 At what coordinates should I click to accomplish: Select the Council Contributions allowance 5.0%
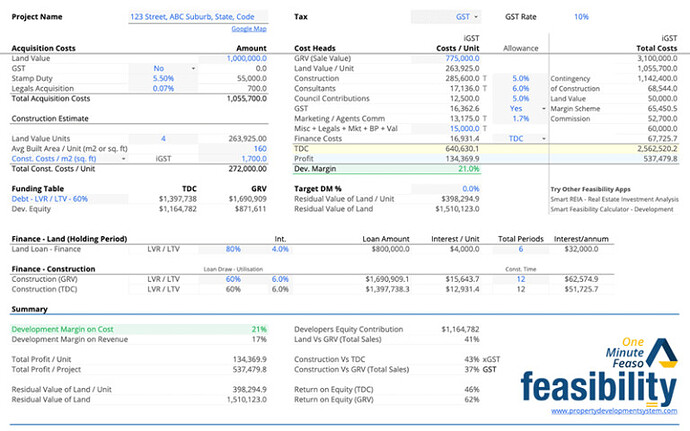(521, 99)
